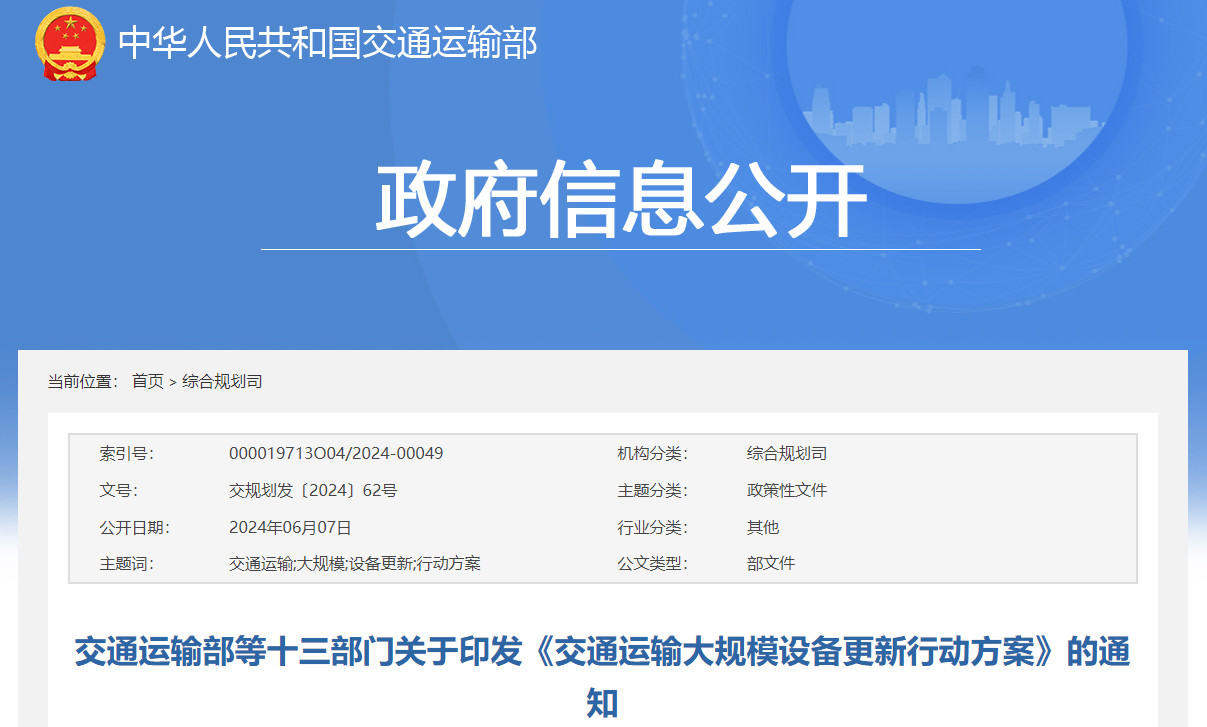Click the 当前位置 label

click(83, 381)
